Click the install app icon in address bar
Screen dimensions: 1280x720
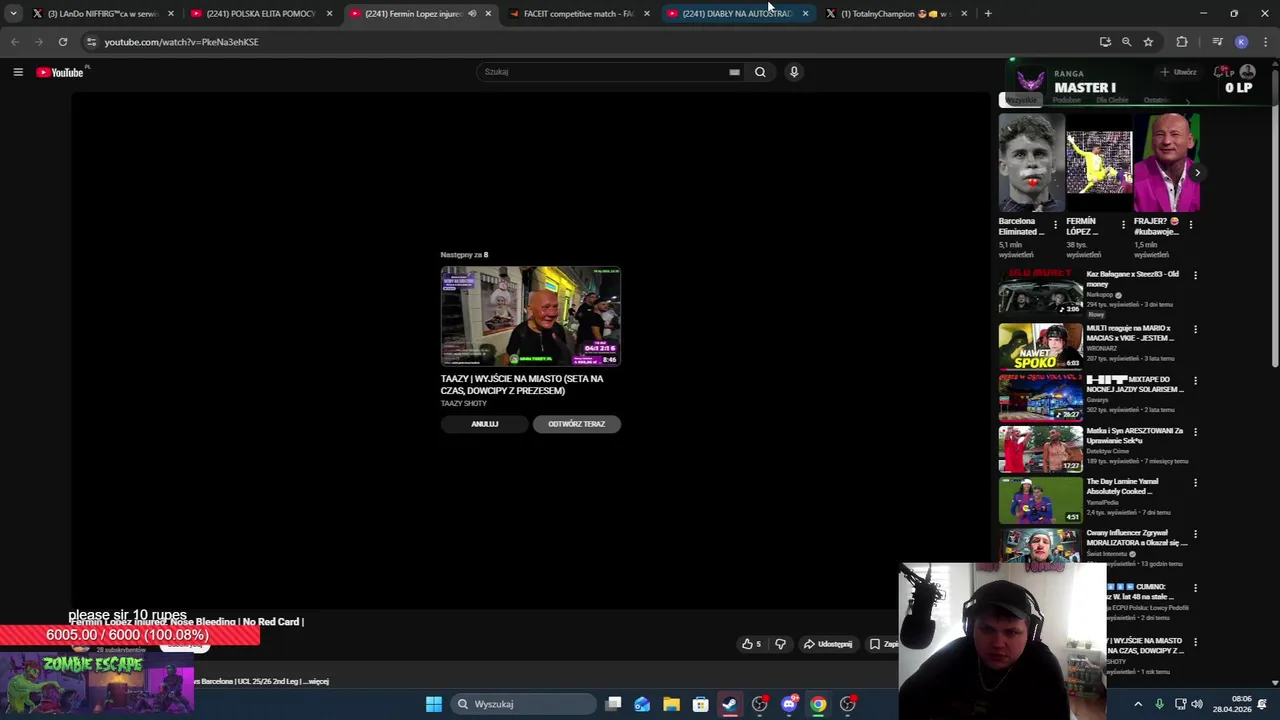coord(1105,42)
